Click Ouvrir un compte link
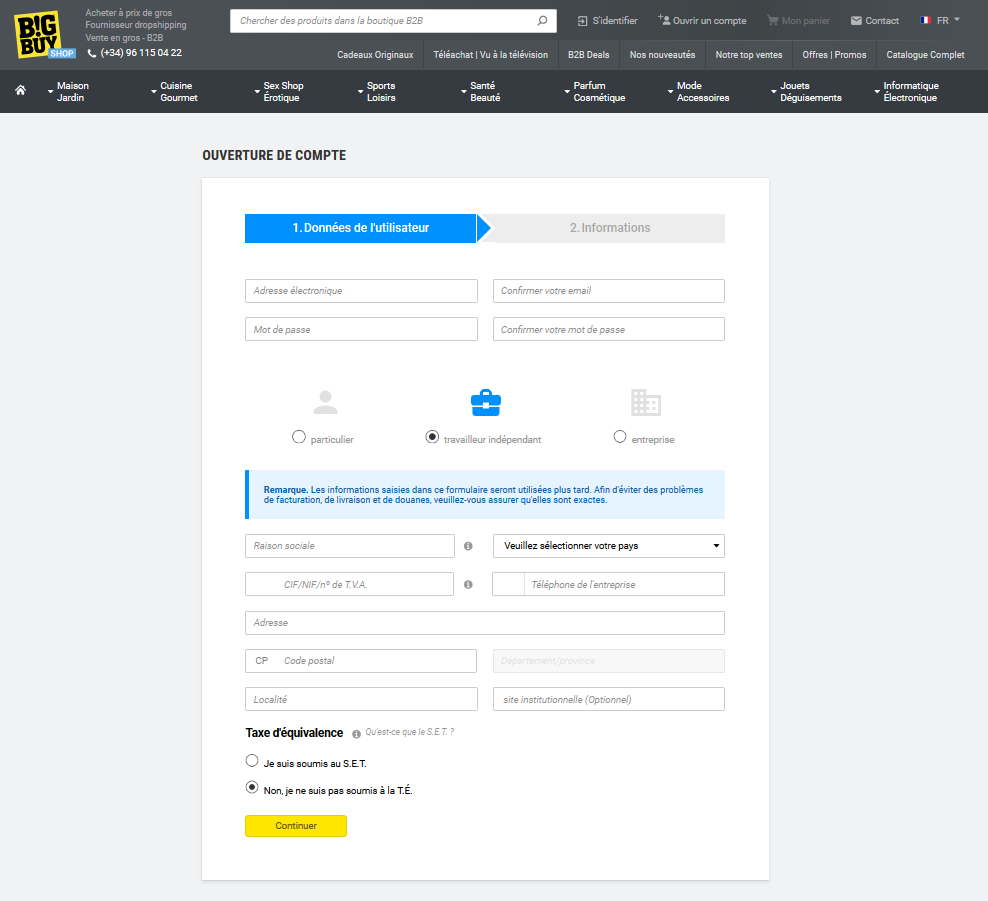 pos(702,21)
